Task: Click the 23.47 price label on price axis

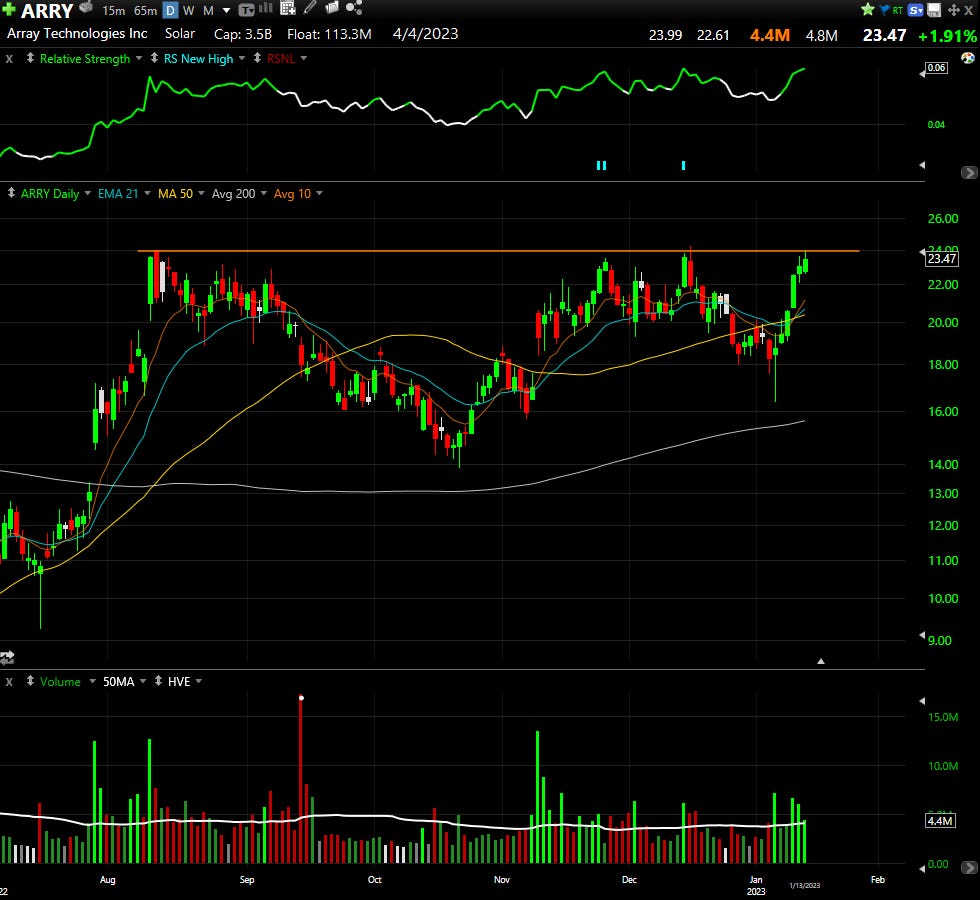Action: (x=942, y=259)
